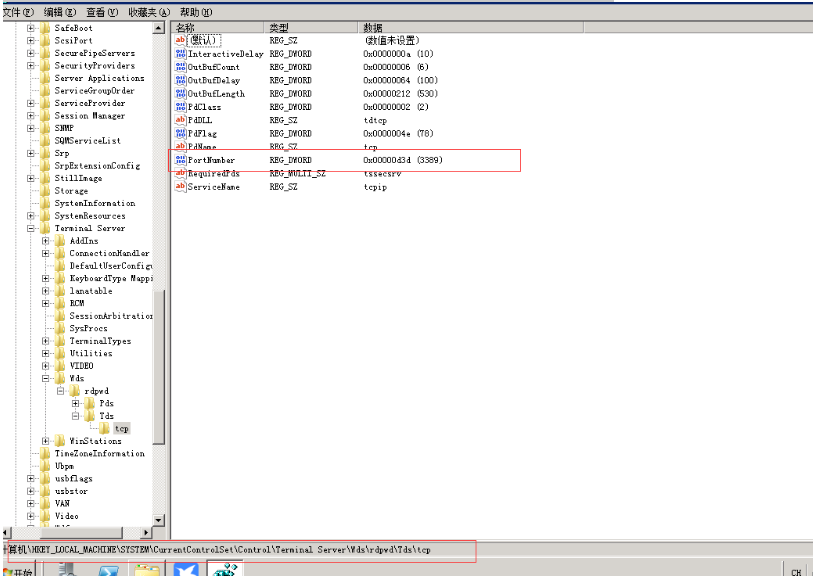Screen dimensions: 813x582
Task: Open the 编辑 (Edit) menu
Action: [x=58, y=12]
